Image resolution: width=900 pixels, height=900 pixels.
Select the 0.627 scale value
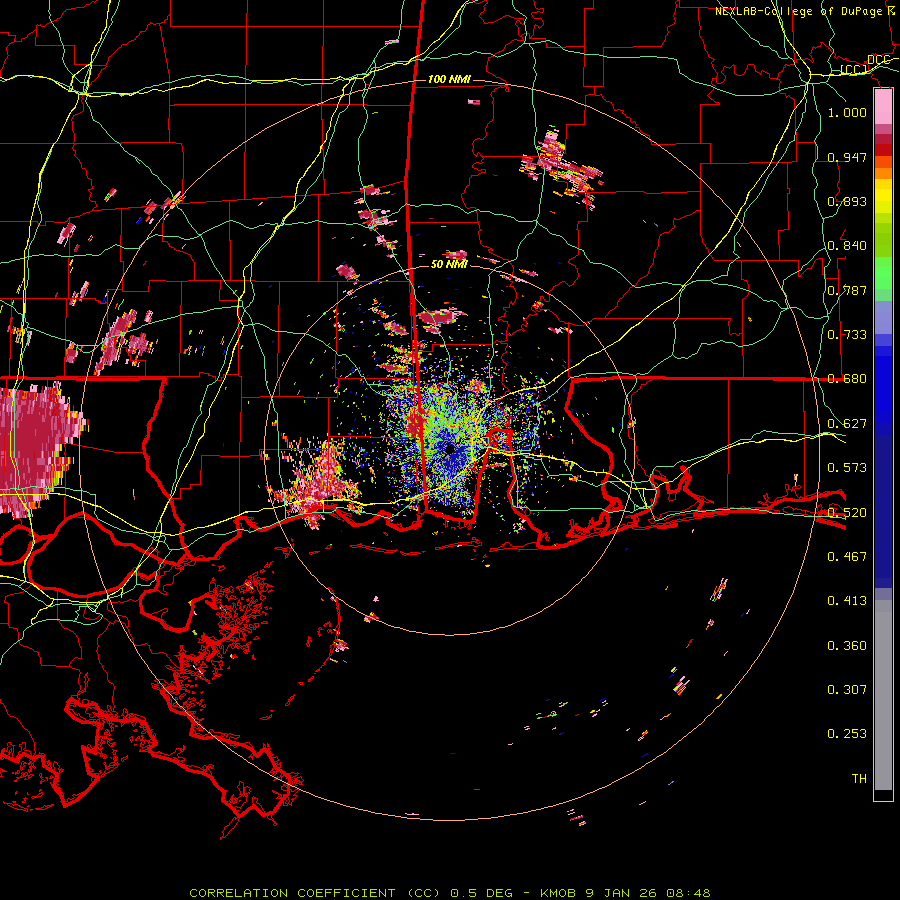coord(847,424)
